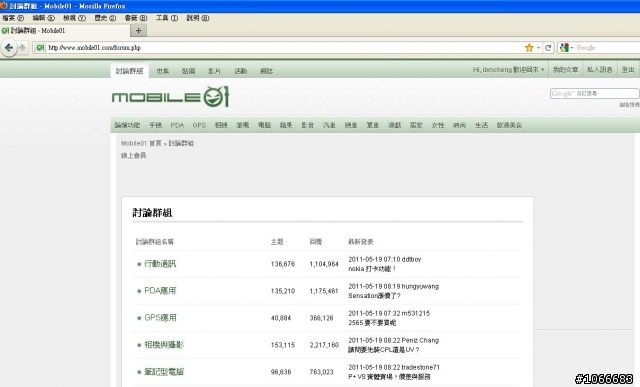640x387 pixels.
Task: Open the 相機與攝影 forum group
Action: click(x=164, y=345)
